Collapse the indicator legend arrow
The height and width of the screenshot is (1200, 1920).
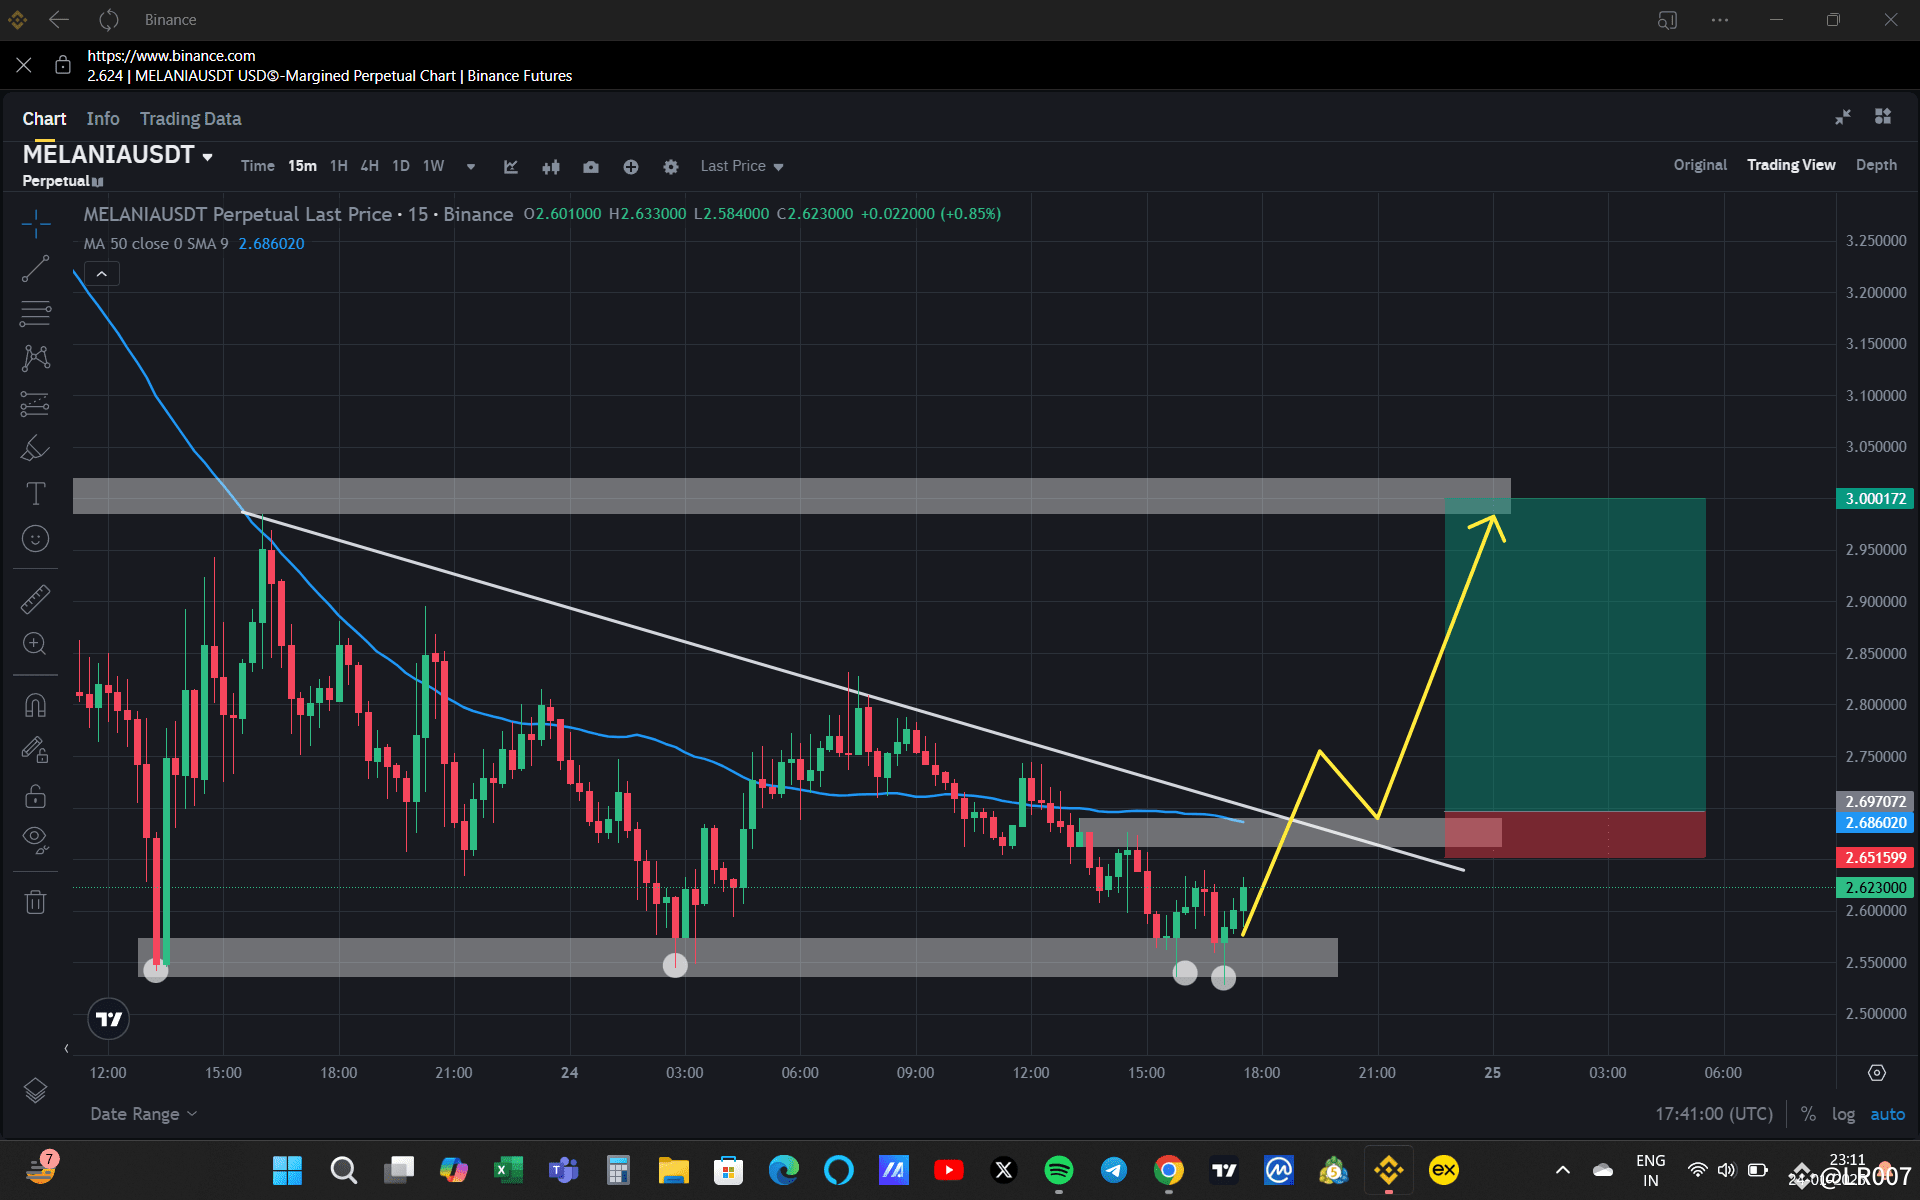click(x=102, y=274)
